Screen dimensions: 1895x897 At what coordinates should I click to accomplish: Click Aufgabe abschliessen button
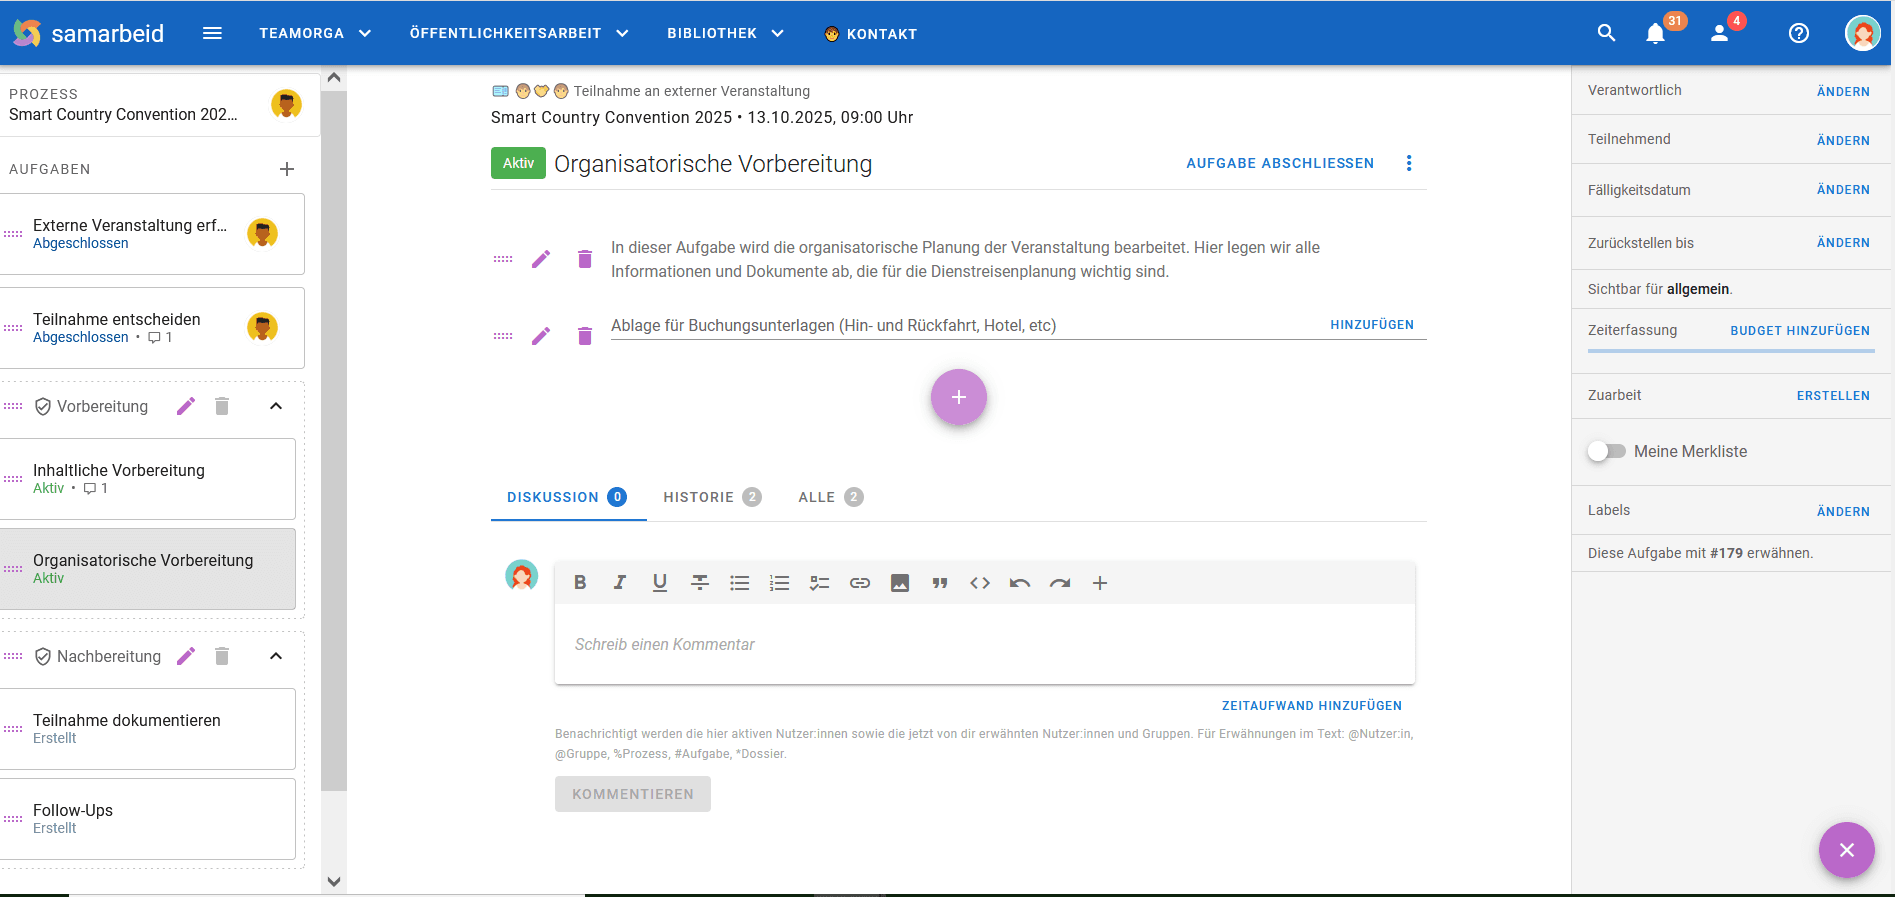point(1280,163)
